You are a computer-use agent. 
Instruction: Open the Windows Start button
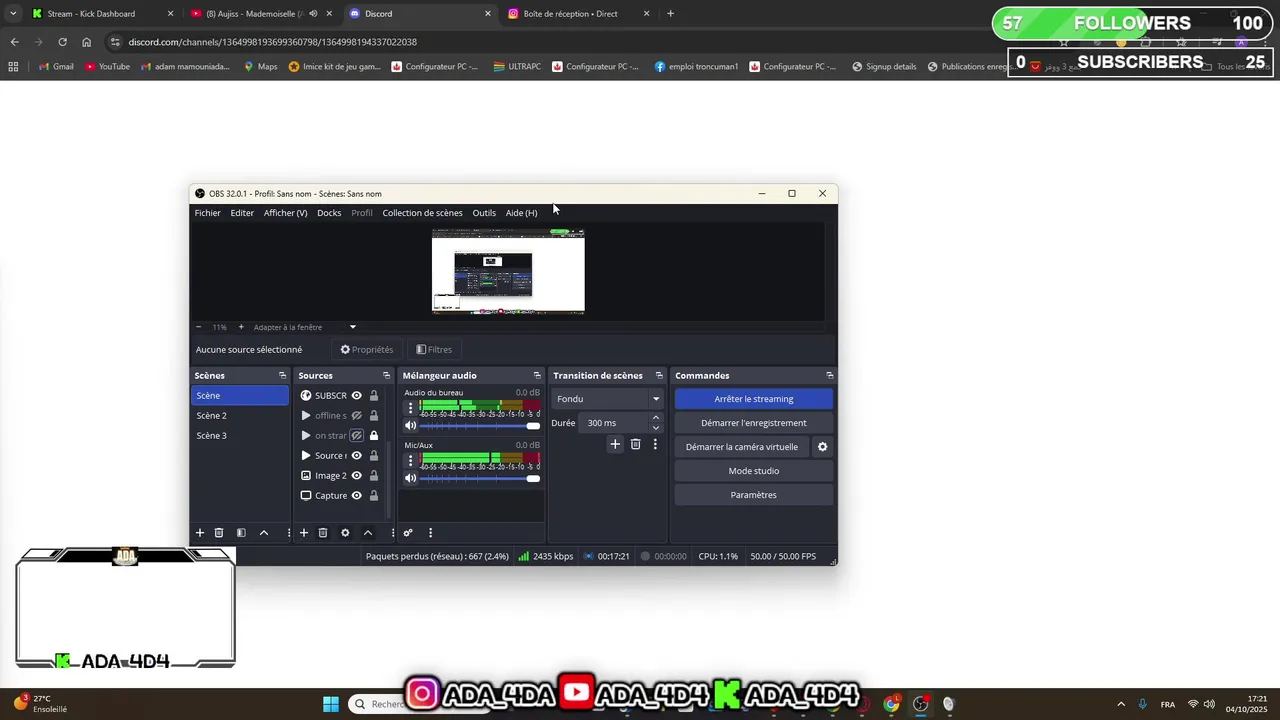tap(331, 704)
